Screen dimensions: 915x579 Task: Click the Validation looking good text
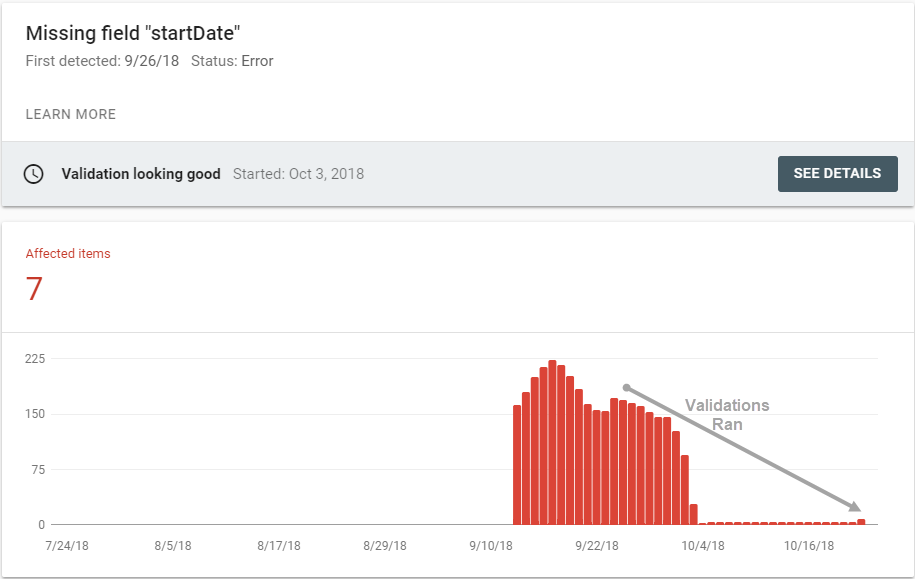pyautogui.click(x=141, y=174)
